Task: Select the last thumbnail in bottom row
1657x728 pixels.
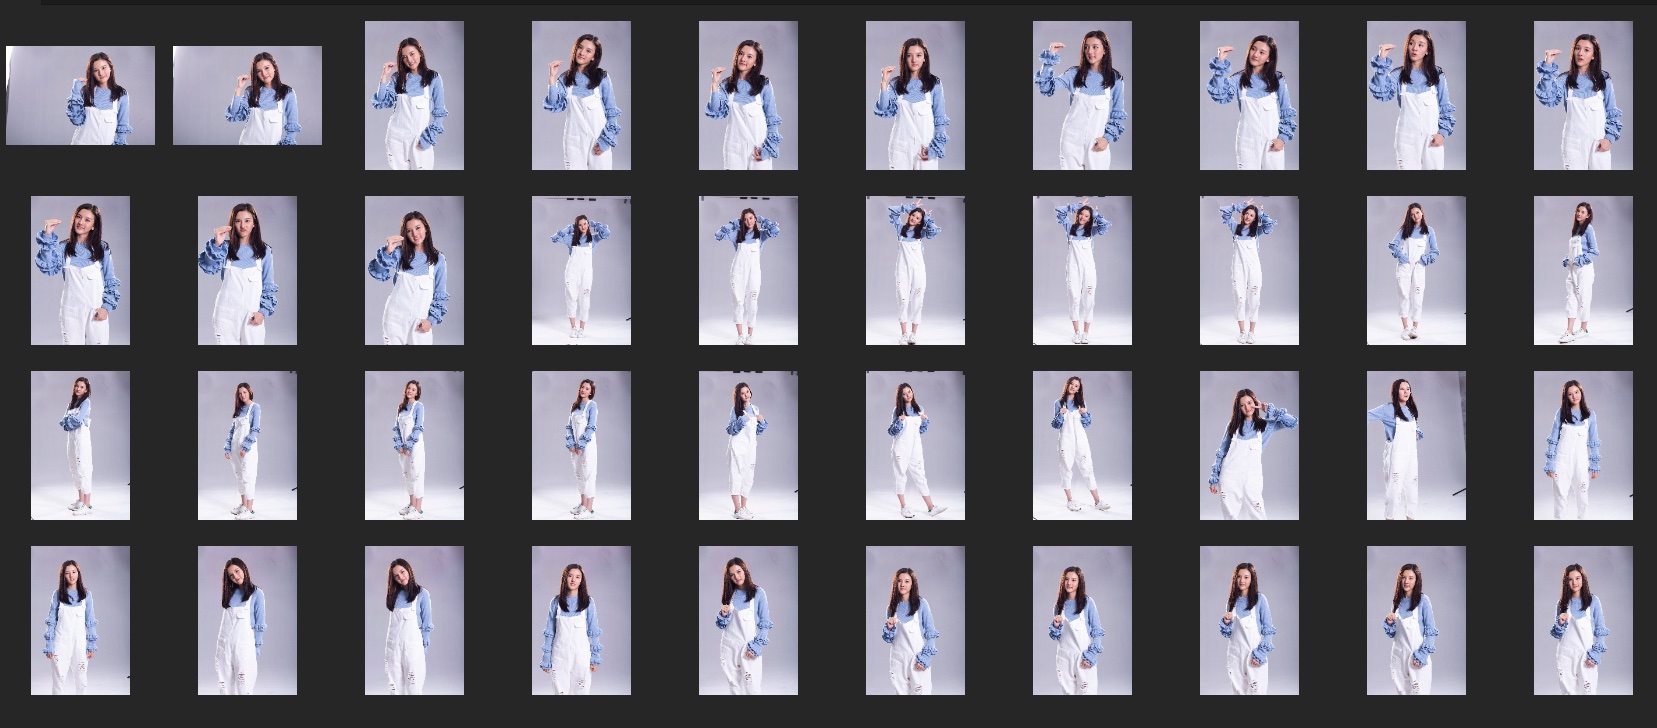Action: click(x=1583, y=620)
